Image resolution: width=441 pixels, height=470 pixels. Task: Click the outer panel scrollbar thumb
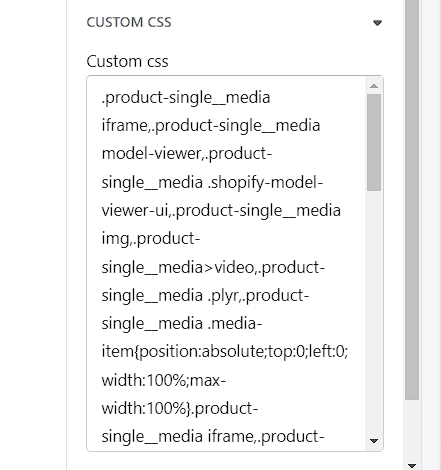point(412,199)
